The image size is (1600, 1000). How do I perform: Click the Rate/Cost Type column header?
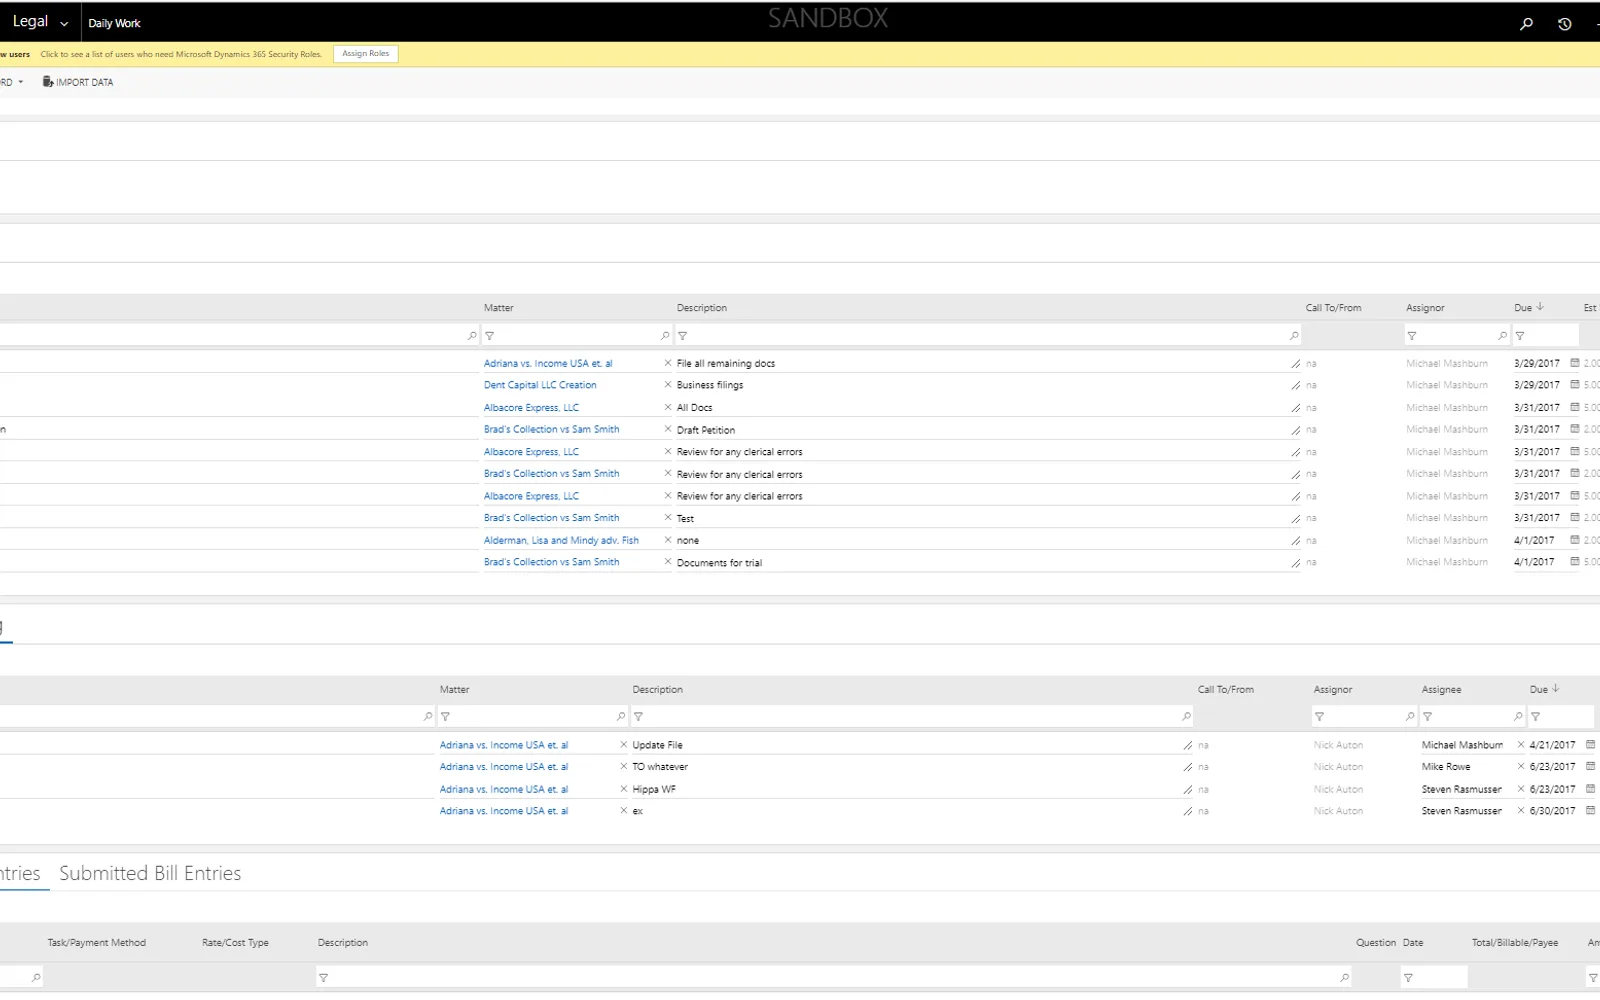(x=235, y=943)
